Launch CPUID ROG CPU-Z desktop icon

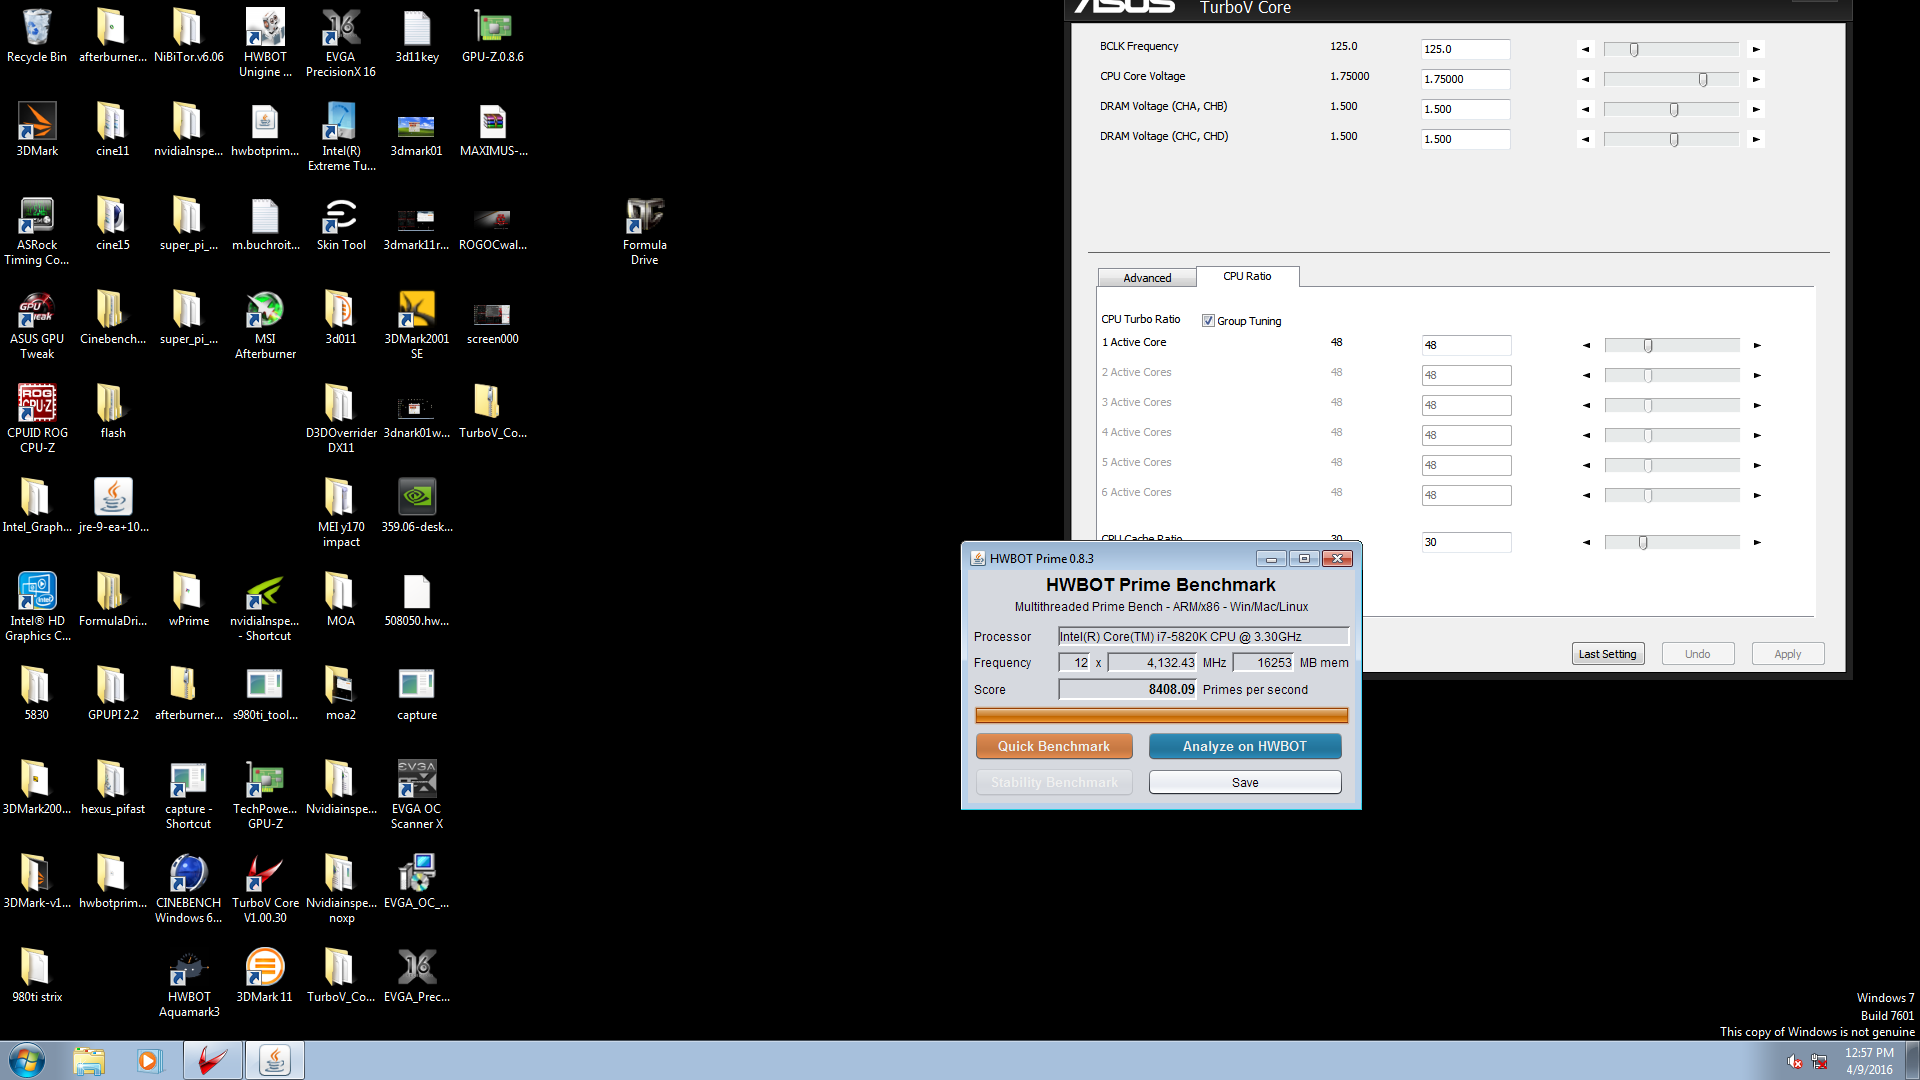[37, 419]
